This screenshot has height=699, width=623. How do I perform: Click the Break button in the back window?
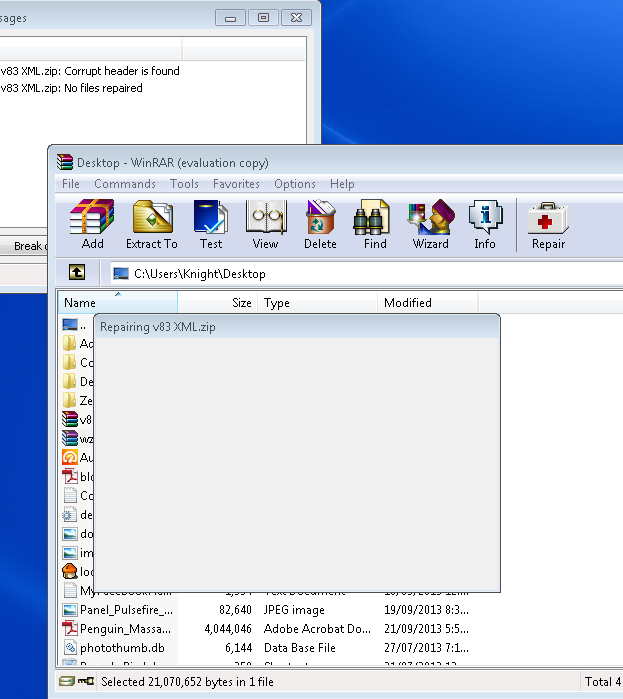tap(24, 246)
